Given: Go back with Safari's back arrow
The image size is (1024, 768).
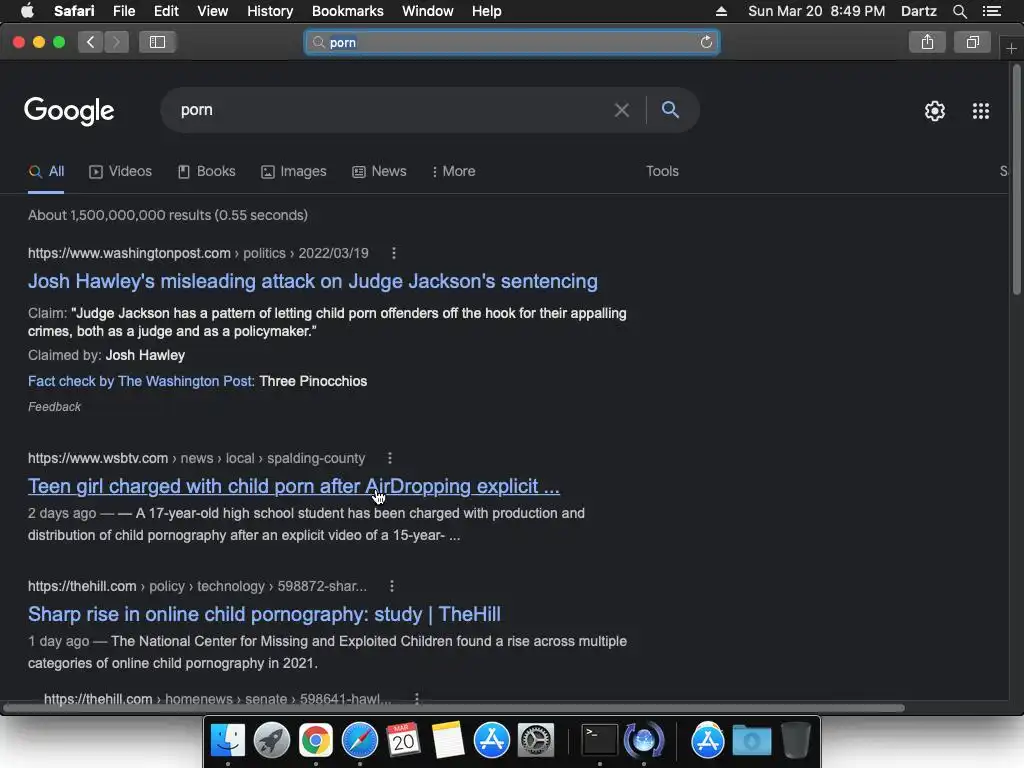Looking at the screenshot, I should (90, 42).
